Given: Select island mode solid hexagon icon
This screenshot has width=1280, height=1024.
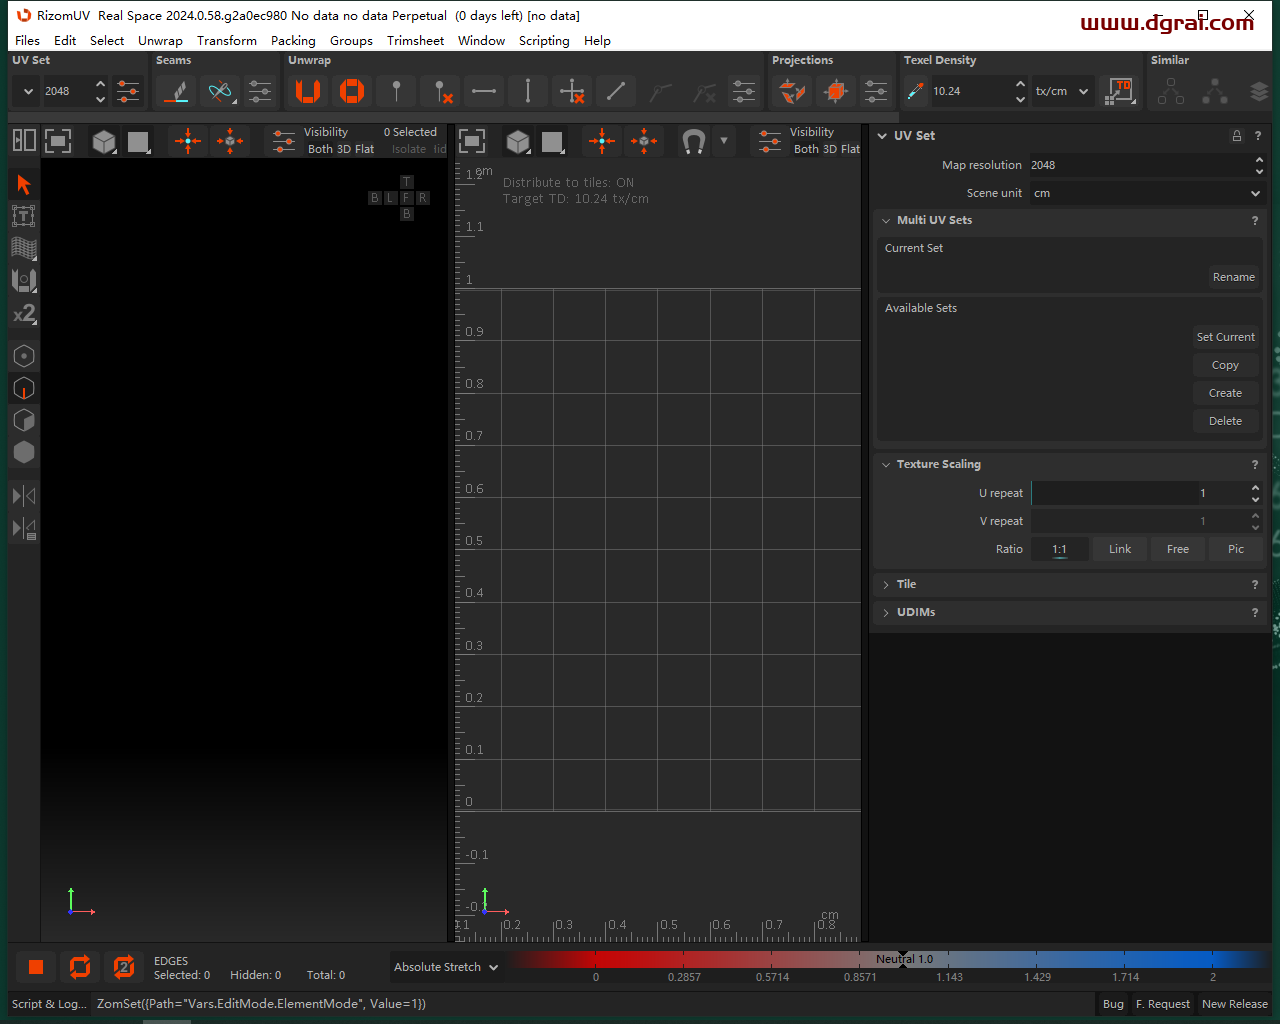Looking at the screenshot, I should click(24, 452).
